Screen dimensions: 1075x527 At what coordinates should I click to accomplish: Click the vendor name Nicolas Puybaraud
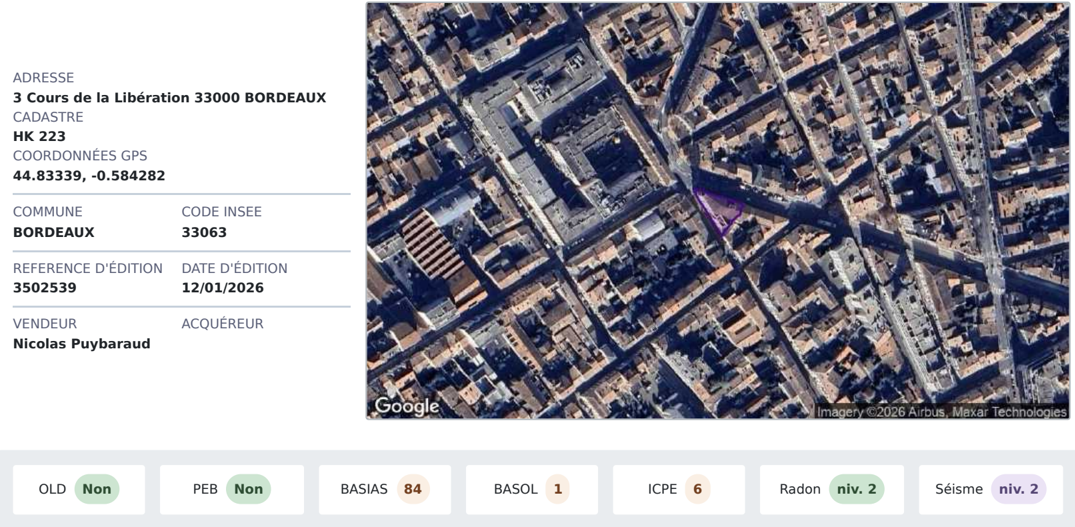coord(81,344)
